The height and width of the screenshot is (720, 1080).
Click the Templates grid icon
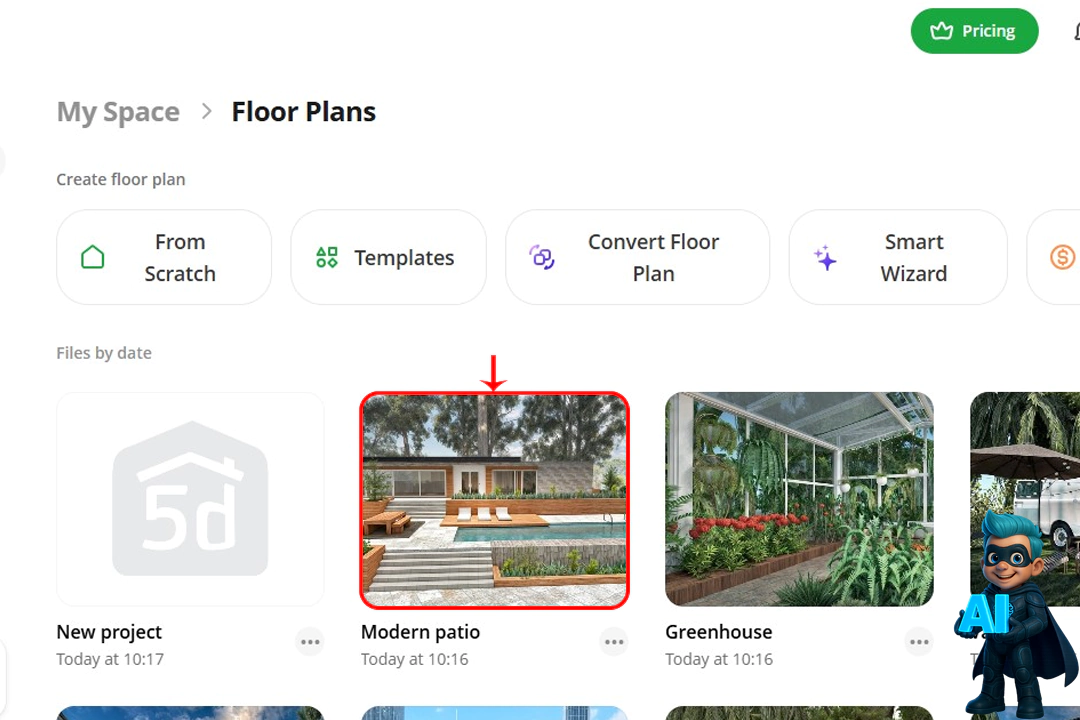[x=326, y=257]
